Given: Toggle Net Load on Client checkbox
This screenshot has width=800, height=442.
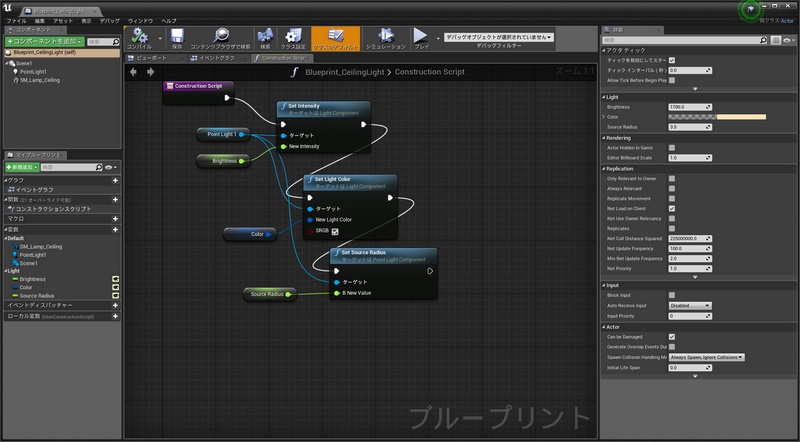Looking at the screenshot, I should [672, 209].
